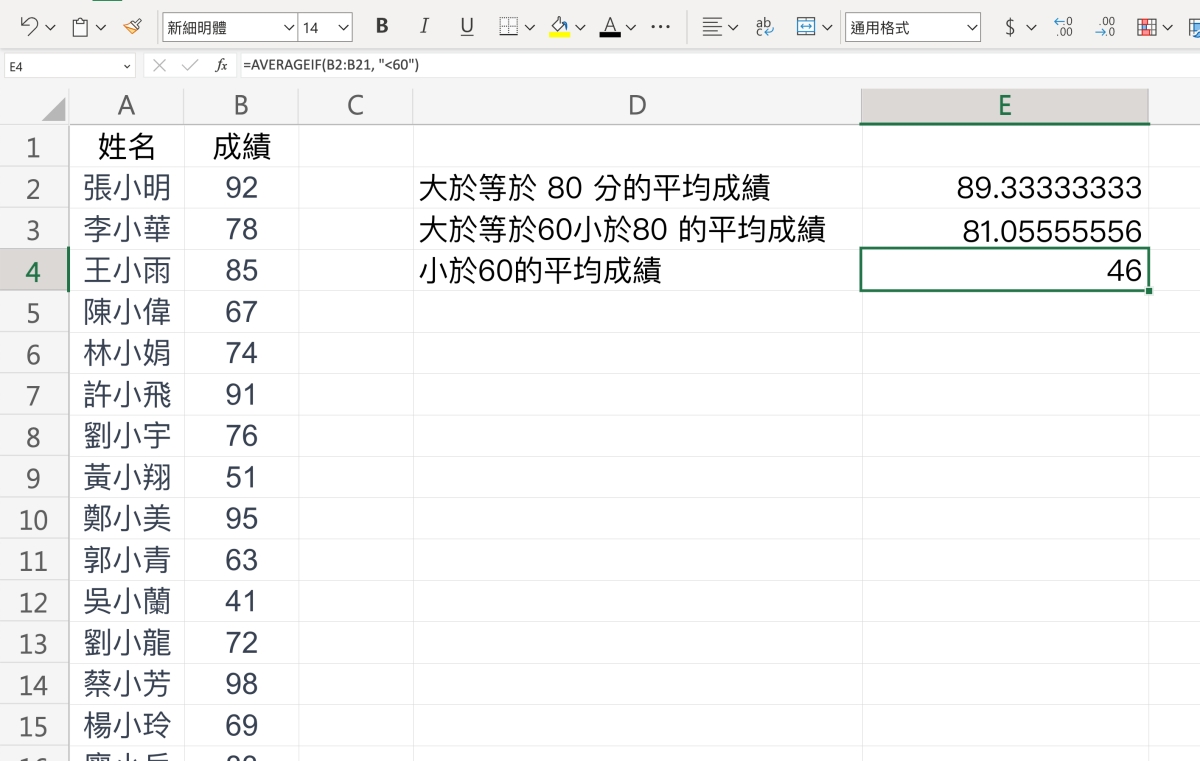The height and width of the screenshot is (761, 1200).
Task: Select row 4 header
Action: 34,271
